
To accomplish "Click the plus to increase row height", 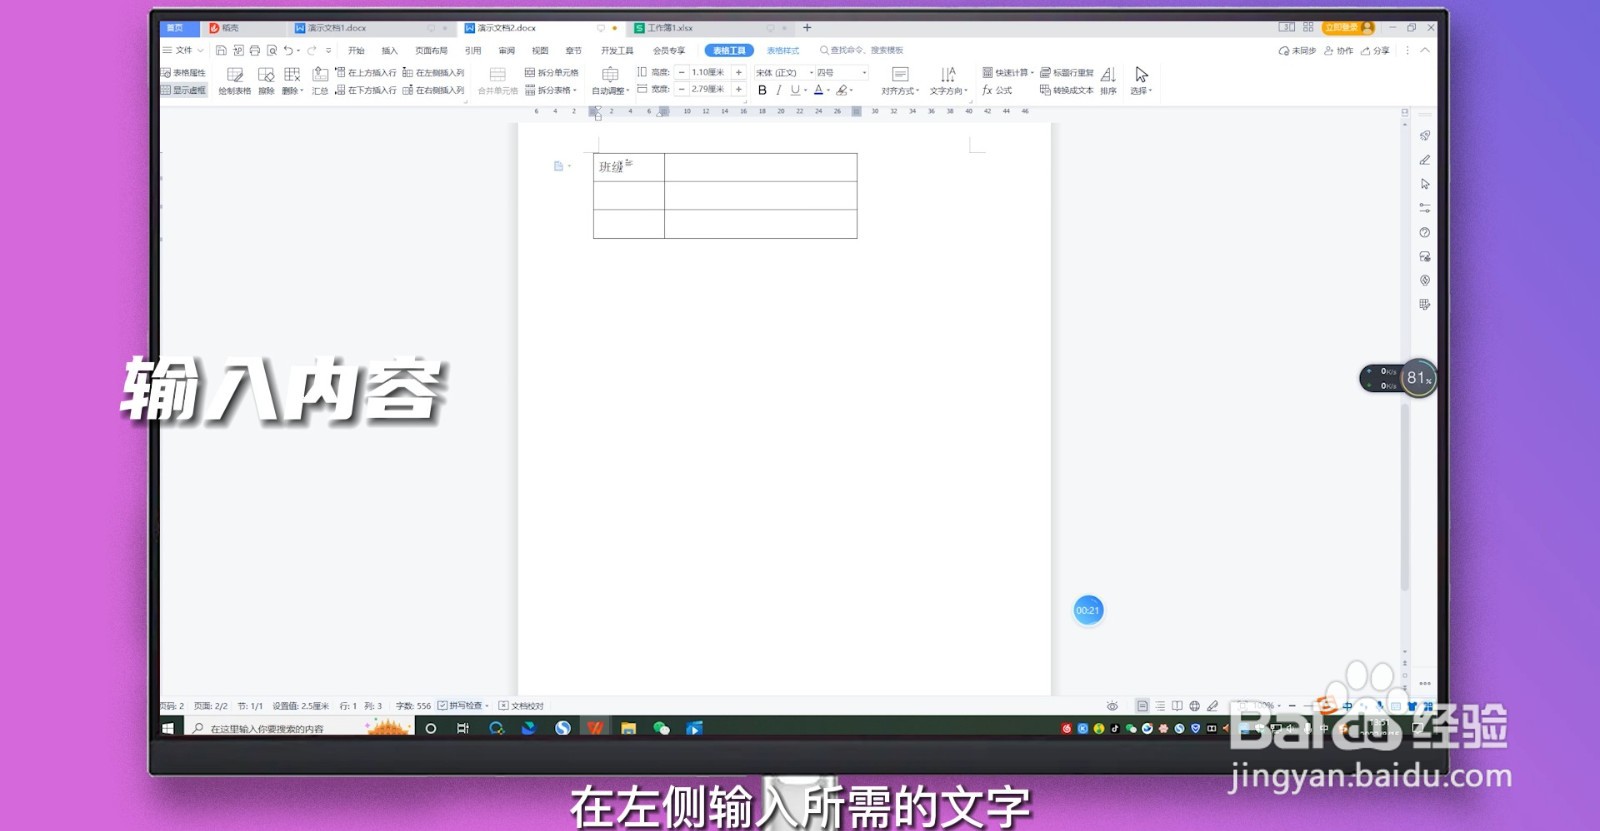I will coord(739,73).
